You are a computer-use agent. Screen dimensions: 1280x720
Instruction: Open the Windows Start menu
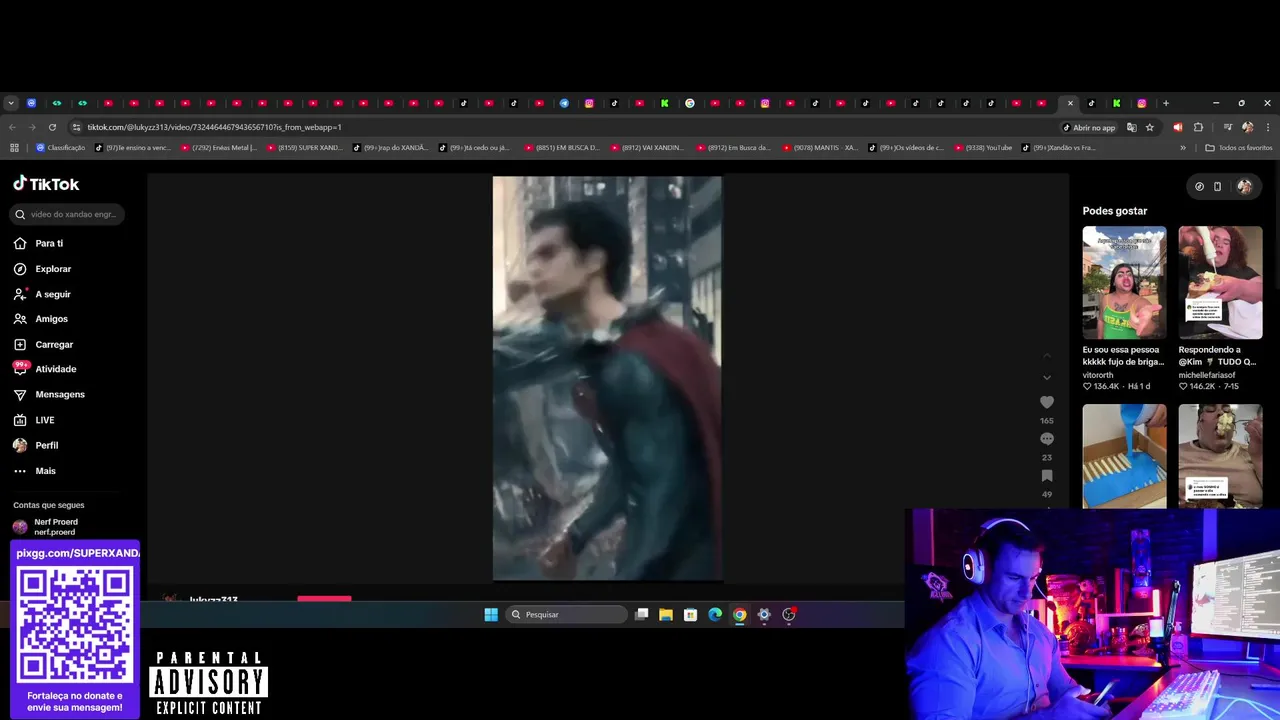491,614
